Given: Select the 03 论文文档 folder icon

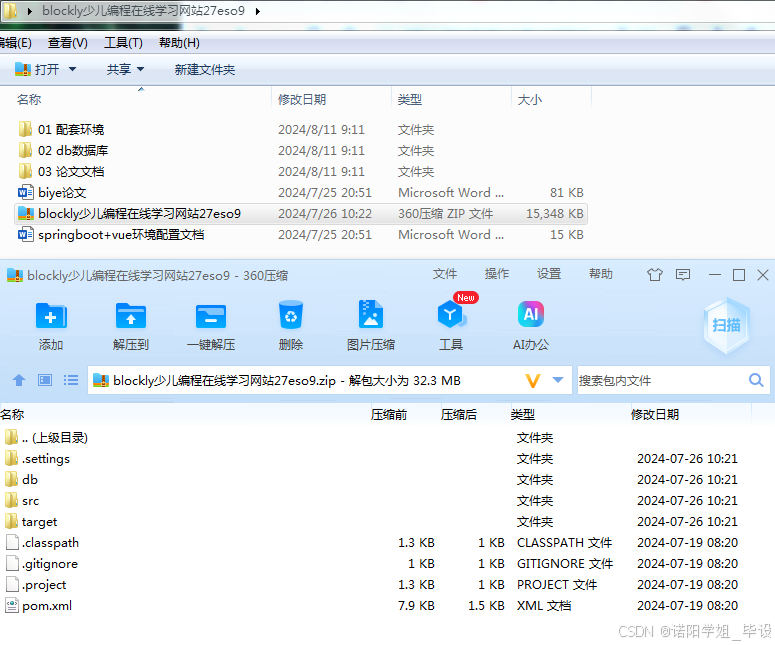Looking at the screenshot, I should pyautogui.click(x=25, y=172).
